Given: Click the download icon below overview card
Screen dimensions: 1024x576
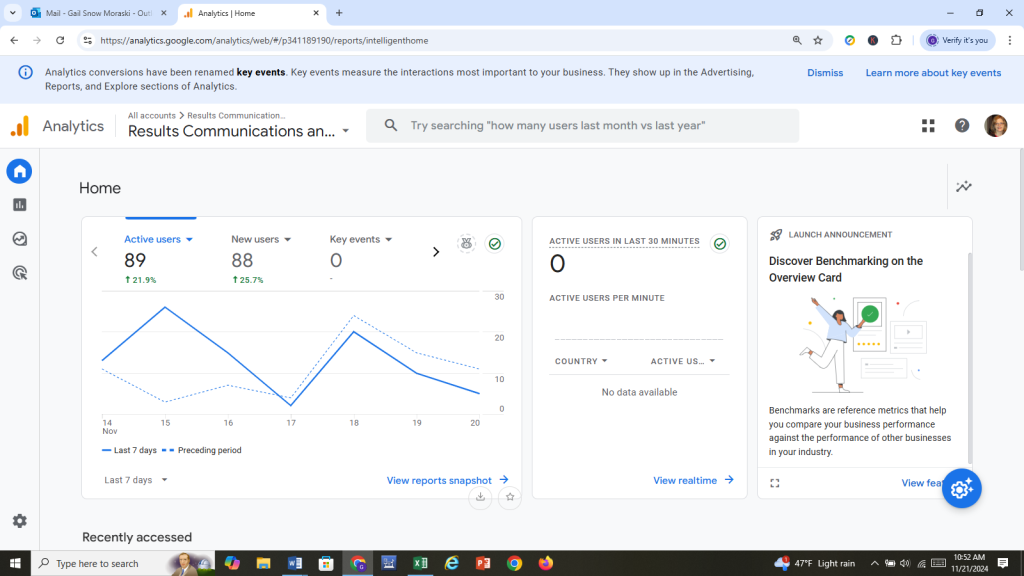Looking at the screenshot, I should pyautogui.click(x=480, y=498).
